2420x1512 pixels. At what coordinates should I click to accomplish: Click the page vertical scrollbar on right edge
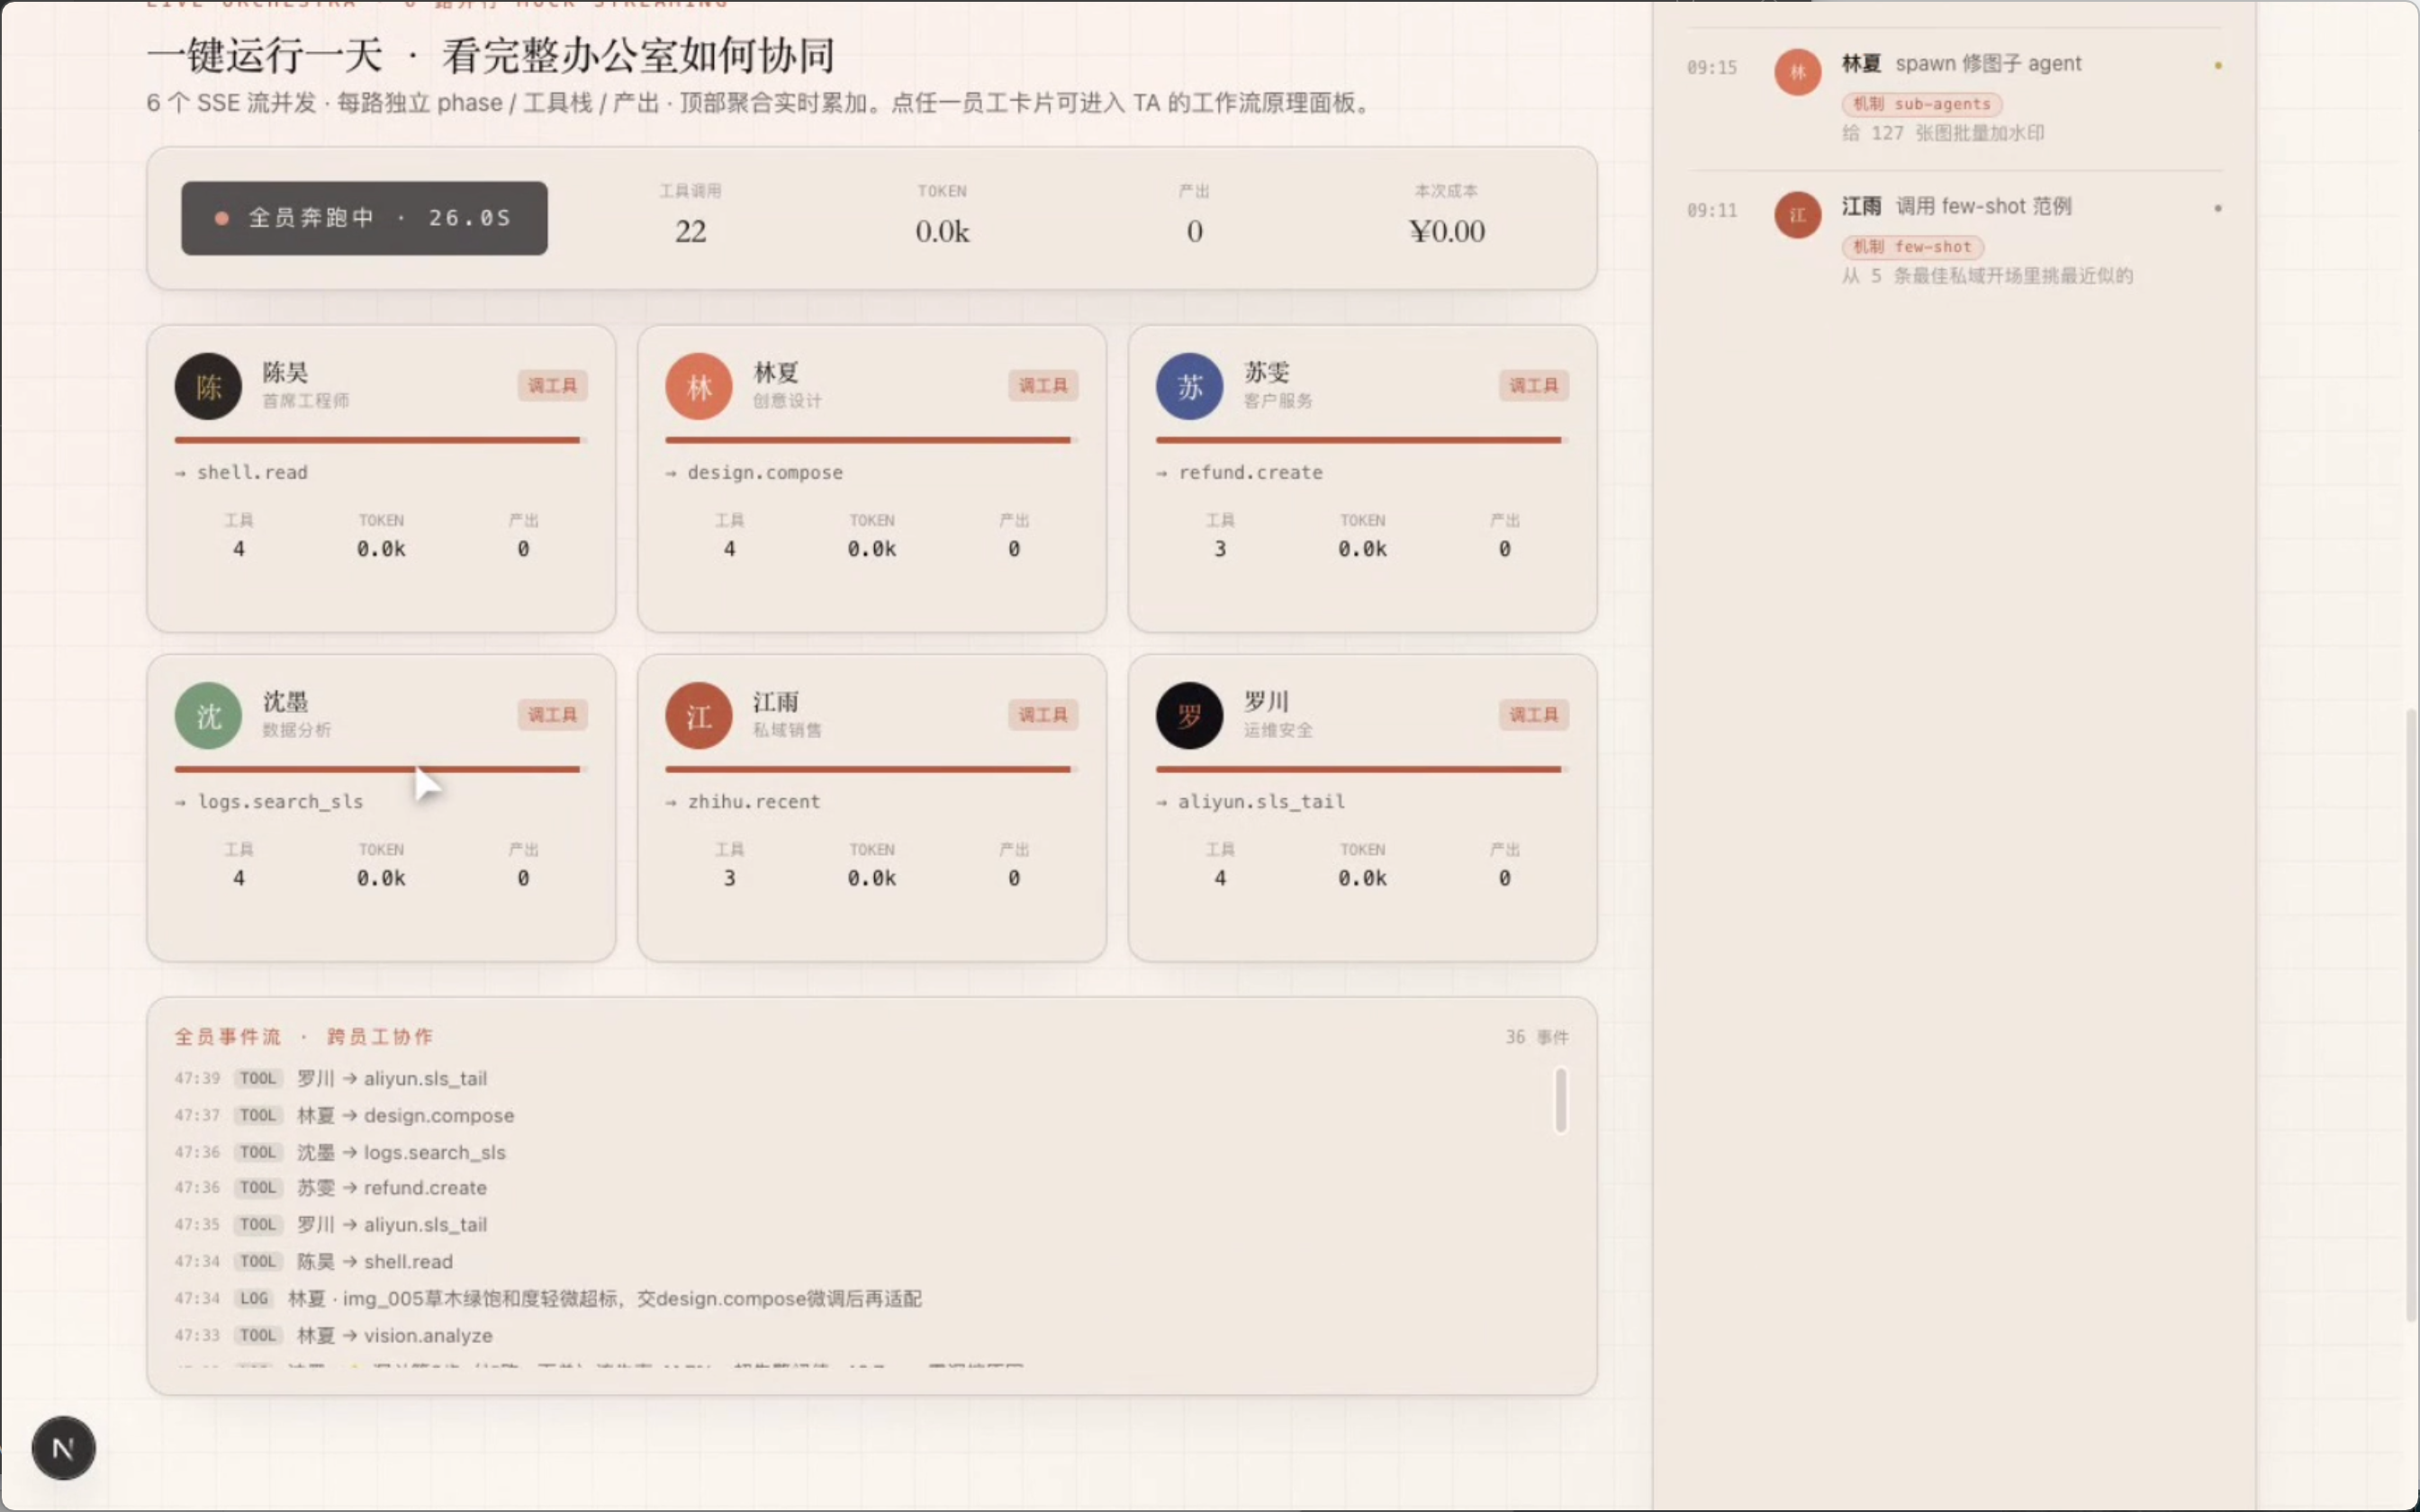[x=2411, y=1015]
